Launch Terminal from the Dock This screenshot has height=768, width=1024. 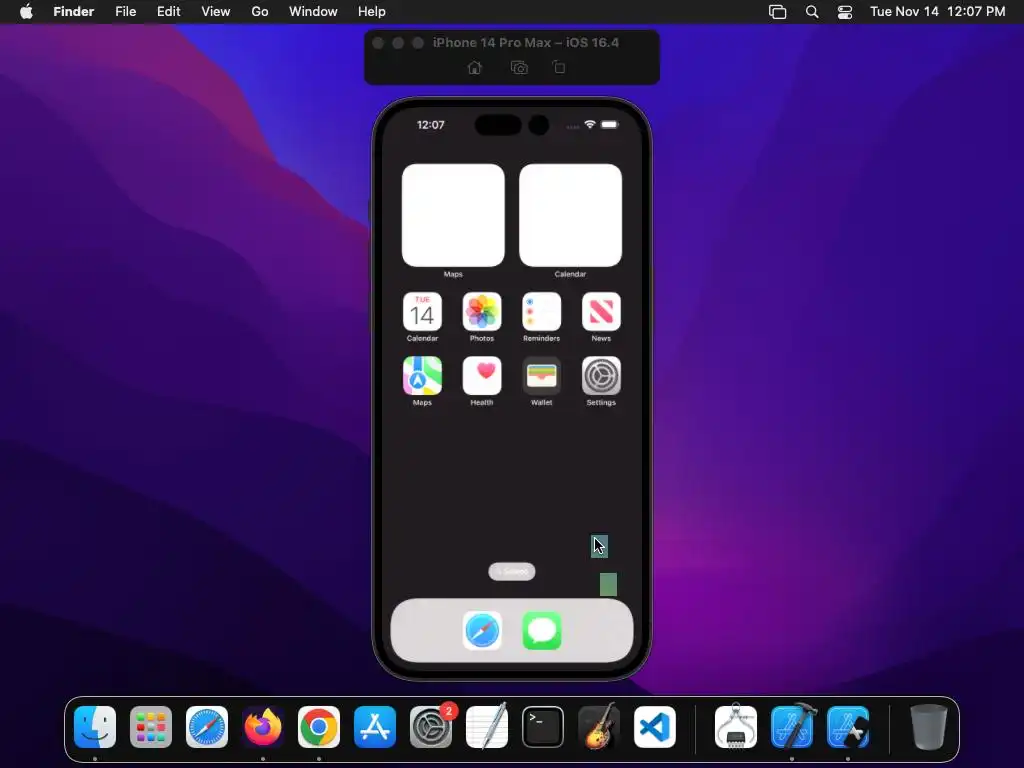543,727
